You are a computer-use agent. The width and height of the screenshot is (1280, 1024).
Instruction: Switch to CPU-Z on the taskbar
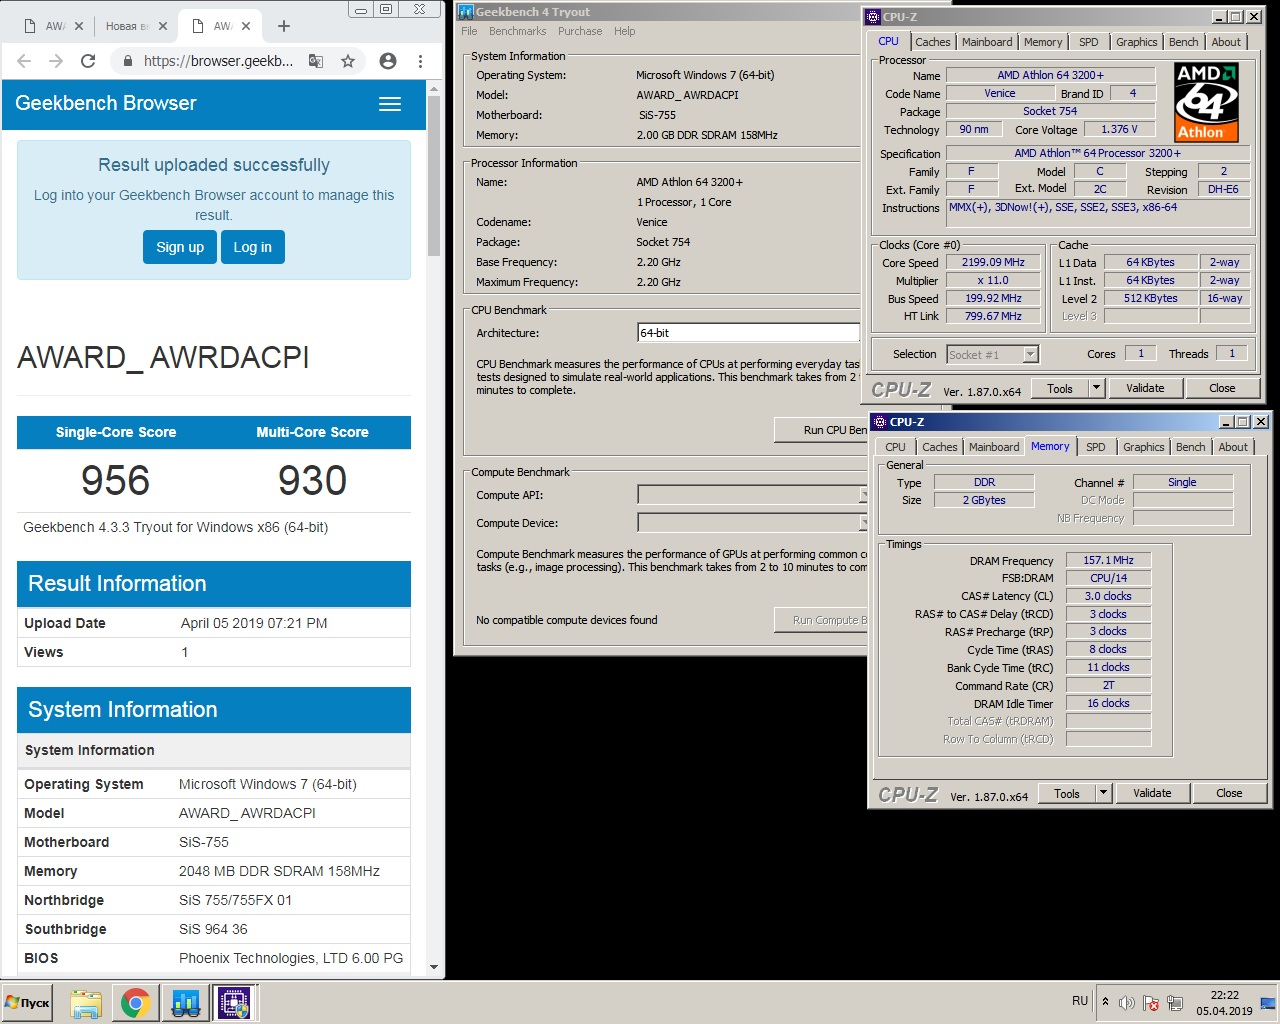pos(234,1003)
